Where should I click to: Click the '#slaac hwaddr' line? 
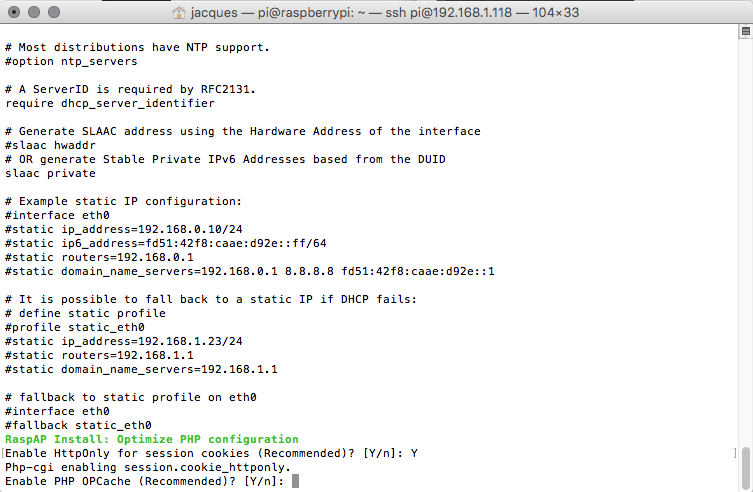pyautogui.click(x=50, y=145)
